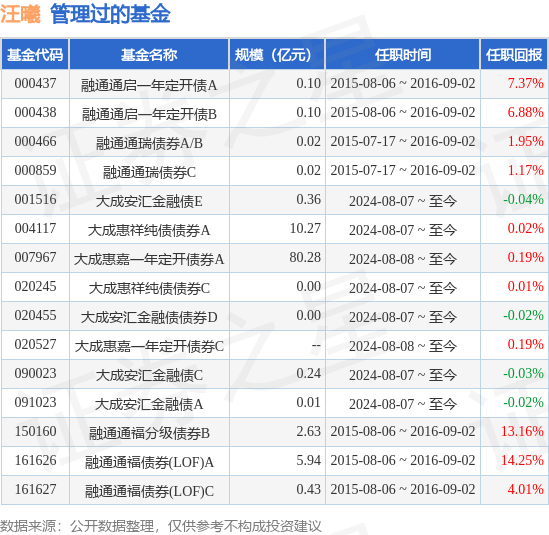The image size is (549, 535).
Task: Select fund code 004117
Action: tap(35, 229)
